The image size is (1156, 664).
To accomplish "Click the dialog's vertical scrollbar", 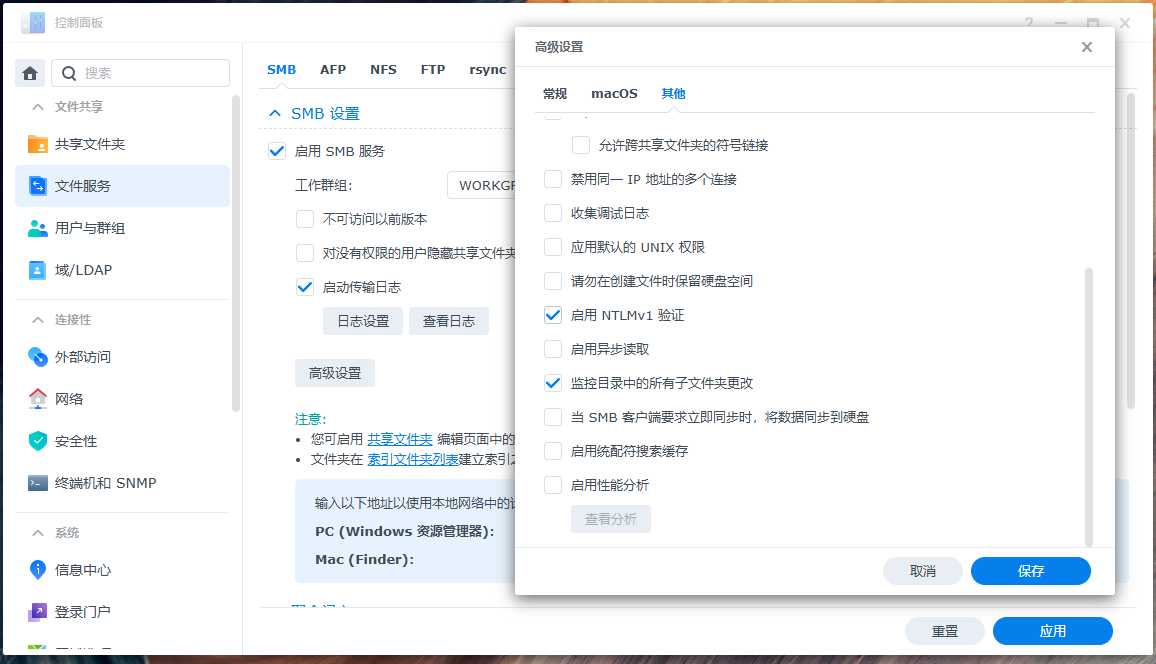I will pos(1089,400).
